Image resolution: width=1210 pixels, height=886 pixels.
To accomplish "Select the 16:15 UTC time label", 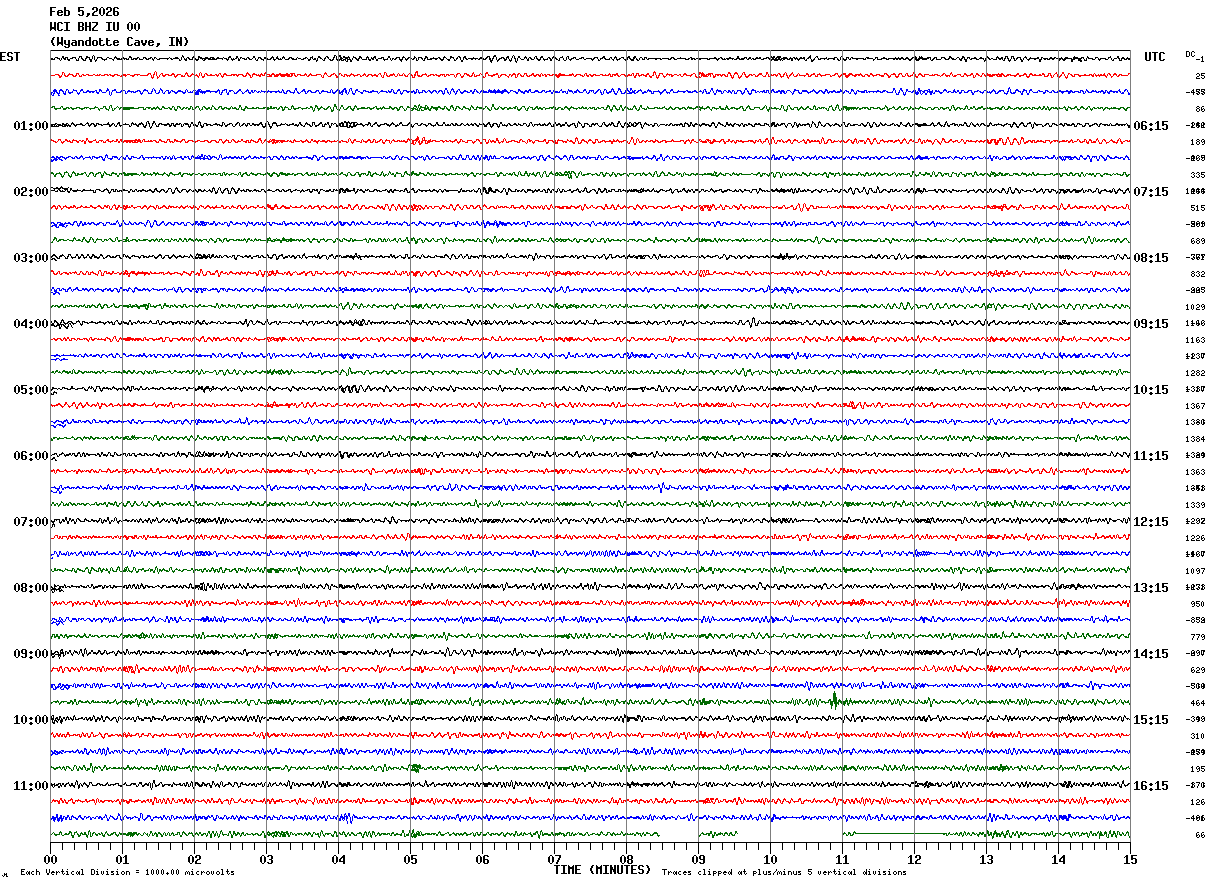I will tap(1150, 786).
